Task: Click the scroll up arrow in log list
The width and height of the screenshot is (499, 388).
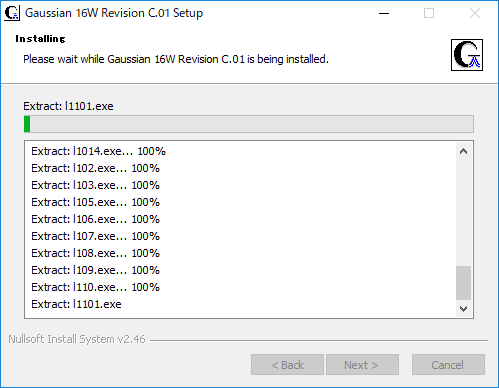Action: pos(463,151)
